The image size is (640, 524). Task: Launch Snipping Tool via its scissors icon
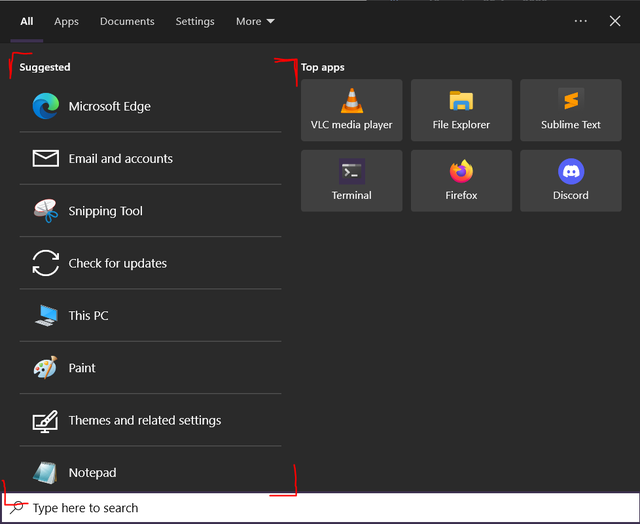pos(46,211)
